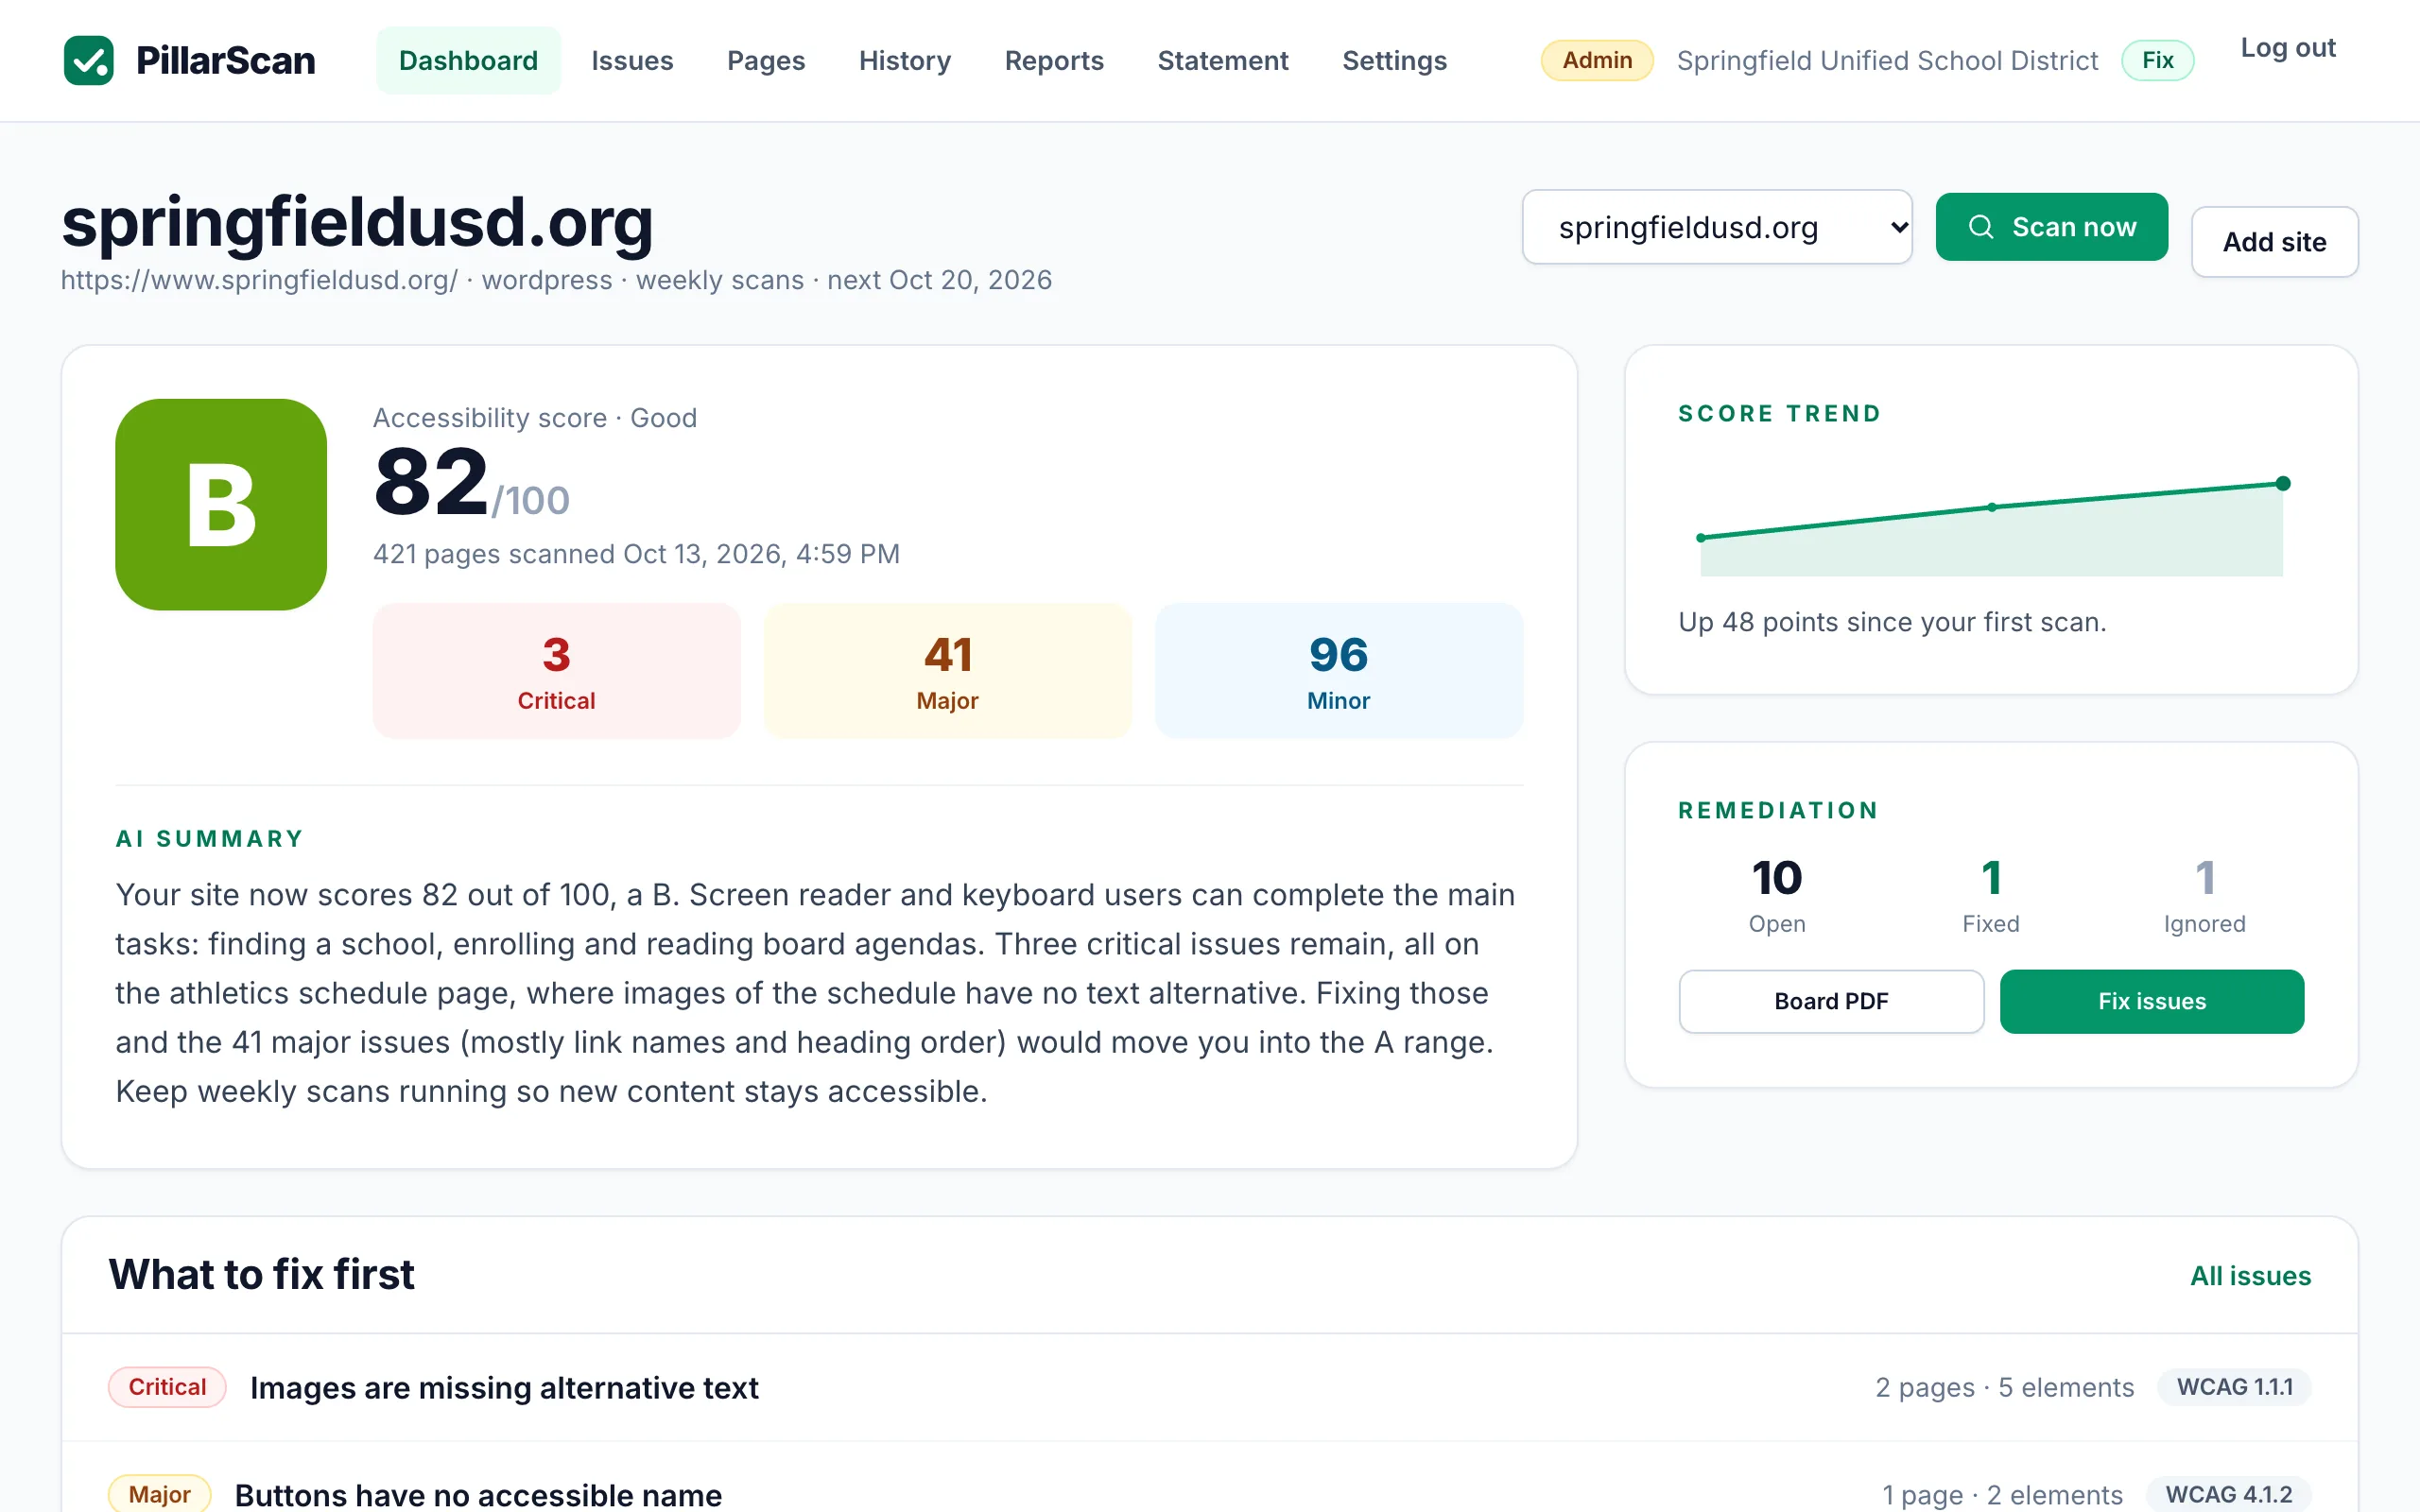2420x1512 pixels.
Task: Click the PillarScan checkmark logo icon
Action: coord(89,61)
